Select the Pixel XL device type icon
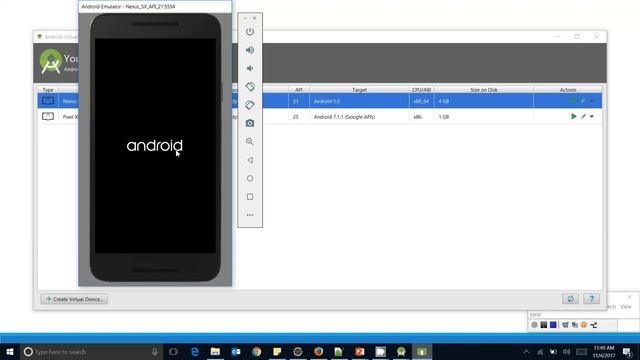The width and height of the screenshot is (640, 360). click(48, 116)
